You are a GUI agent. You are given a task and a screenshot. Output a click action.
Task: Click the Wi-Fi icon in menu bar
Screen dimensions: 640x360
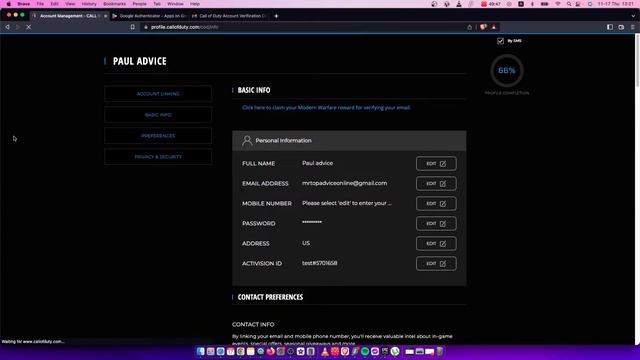point(558,4)
